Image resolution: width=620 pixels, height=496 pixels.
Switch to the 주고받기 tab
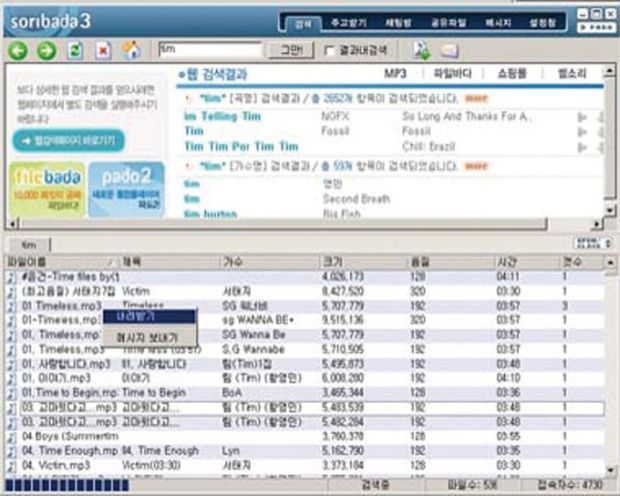(350, 23)
